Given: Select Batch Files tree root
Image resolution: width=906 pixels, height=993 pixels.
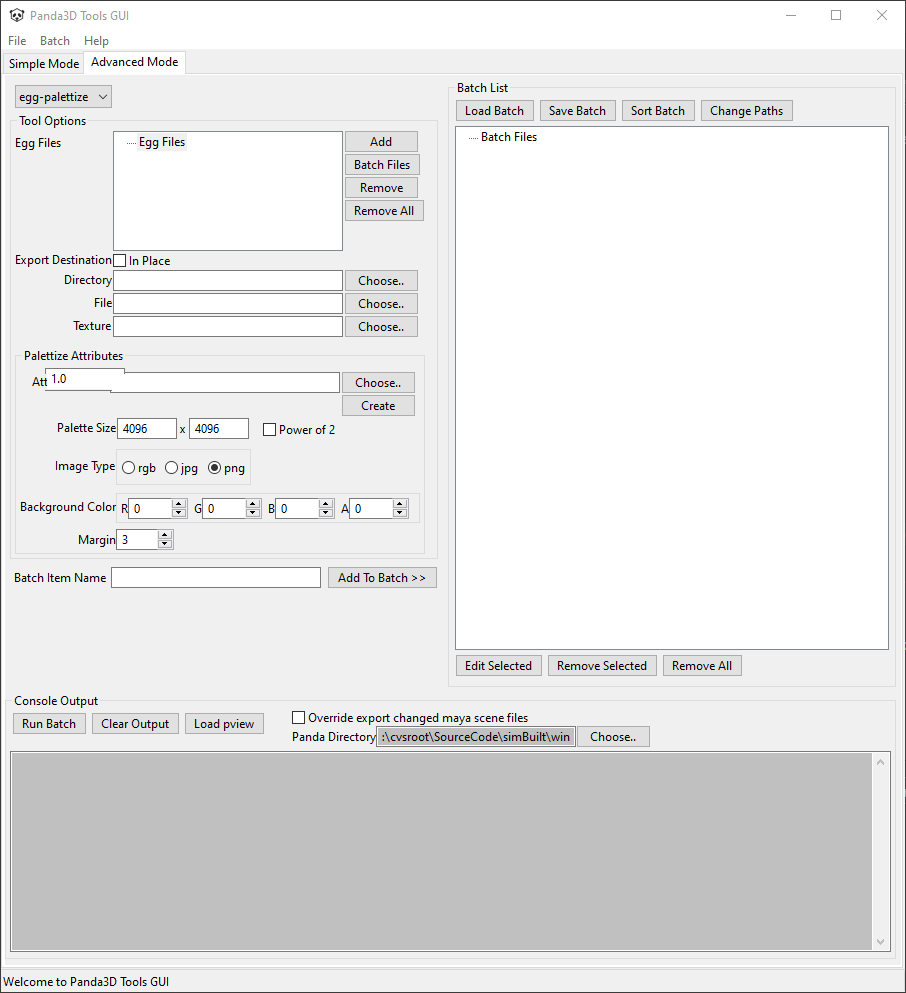Looking at the screenshot, I should point(508,137).
